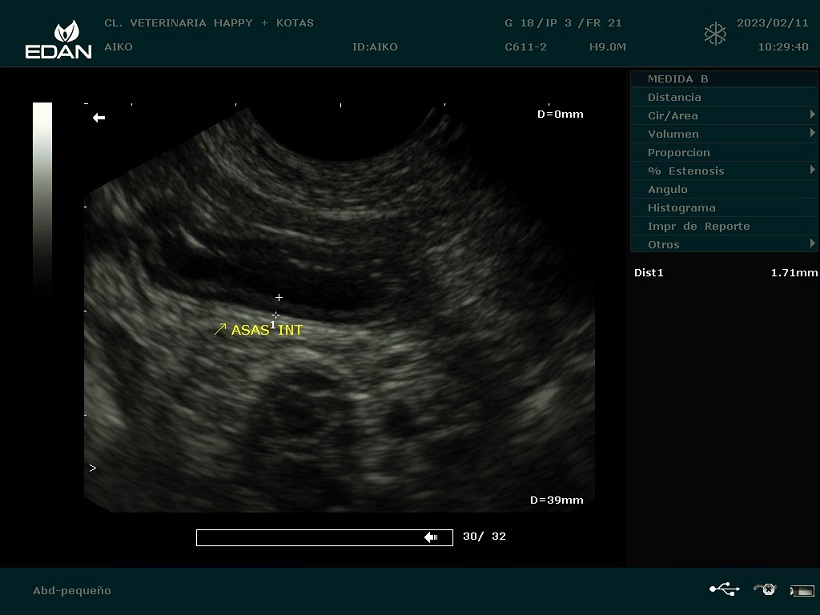Click the scan orientation arrow marker
This screenshot has width=820, height=615.
99,118
